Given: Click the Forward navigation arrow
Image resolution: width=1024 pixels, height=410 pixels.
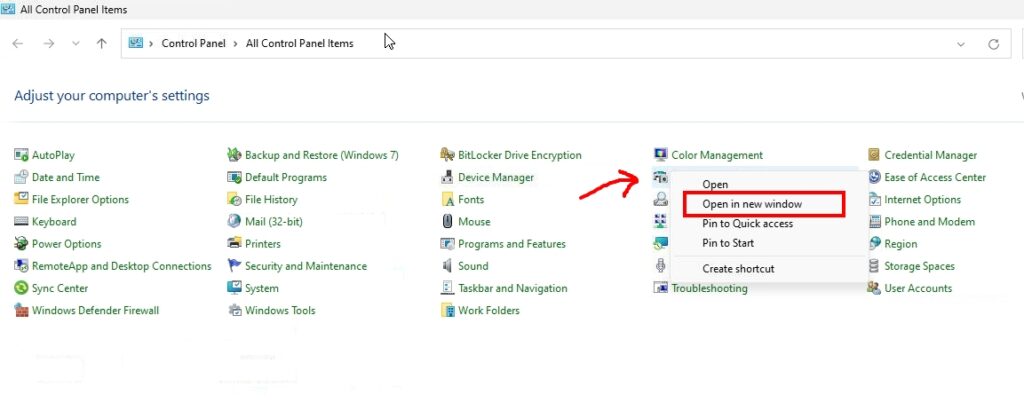Looking at the screenshot, I should 48,44.
